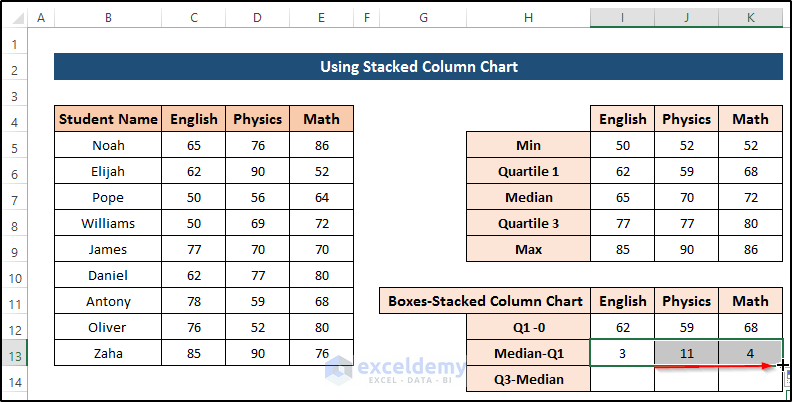Click the autofill options icon near K14

[787, 380]
